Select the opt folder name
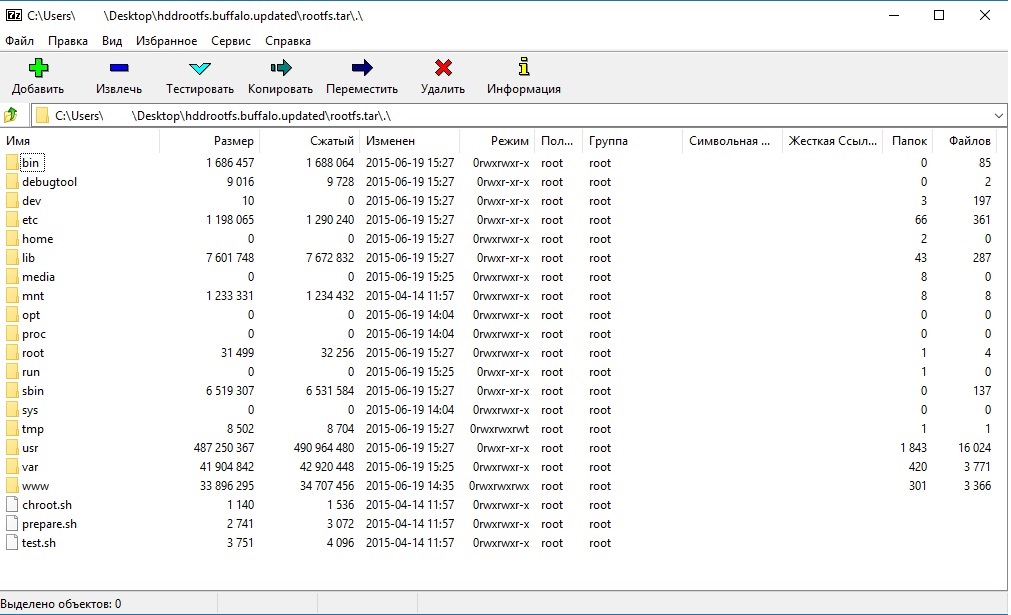This screenshot has height=615, width=1011. click(31, 315)
